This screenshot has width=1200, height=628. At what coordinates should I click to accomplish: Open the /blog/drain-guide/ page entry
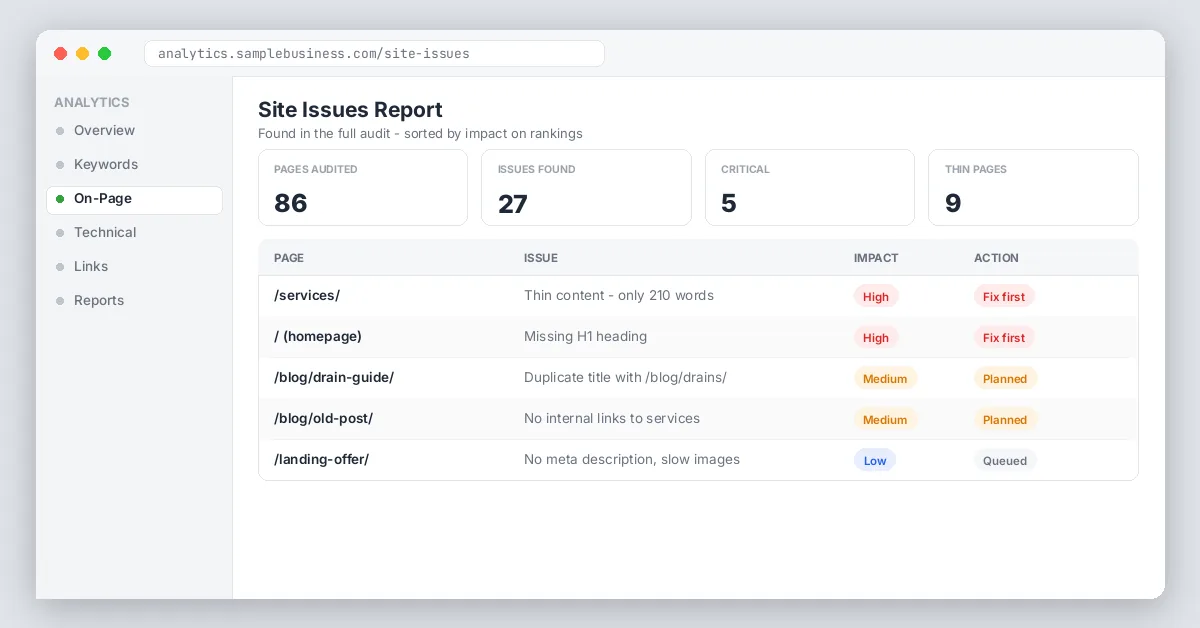coord(334,377)
